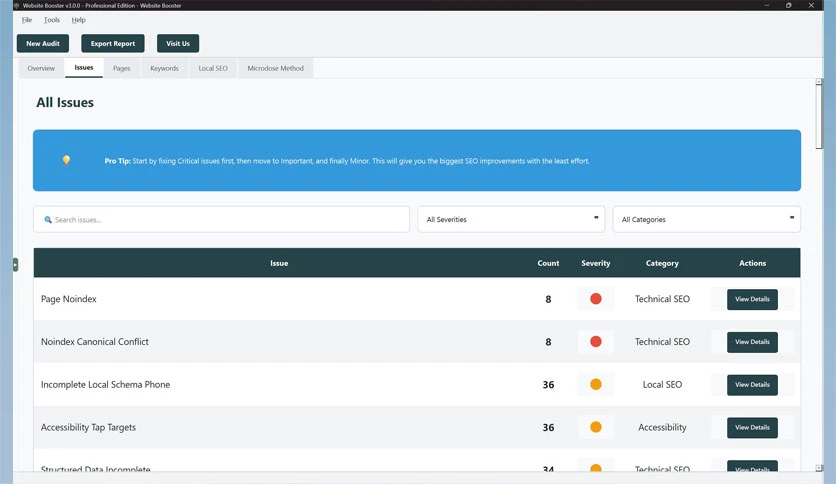Select the Accessibility Tap Targets issue name

point(89,427)
